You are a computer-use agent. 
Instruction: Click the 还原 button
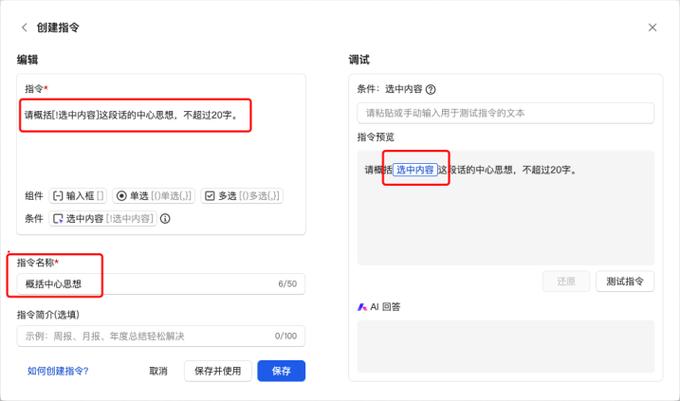[566, 281]
